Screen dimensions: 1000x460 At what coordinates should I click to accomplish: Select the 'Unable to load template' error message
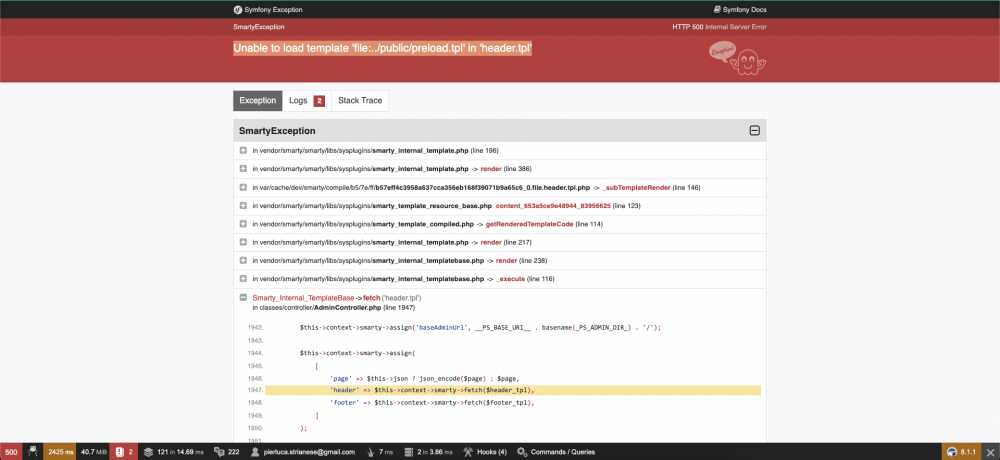(383, 48)
